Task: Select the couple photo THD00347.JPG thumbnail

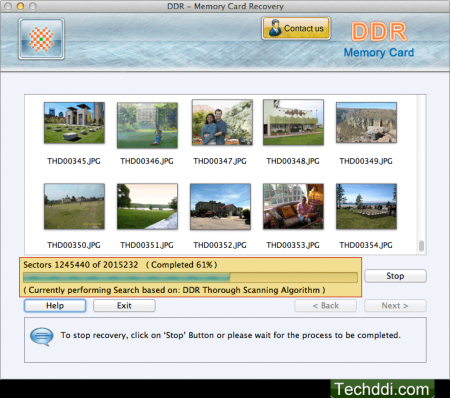Action: point(222,122)
